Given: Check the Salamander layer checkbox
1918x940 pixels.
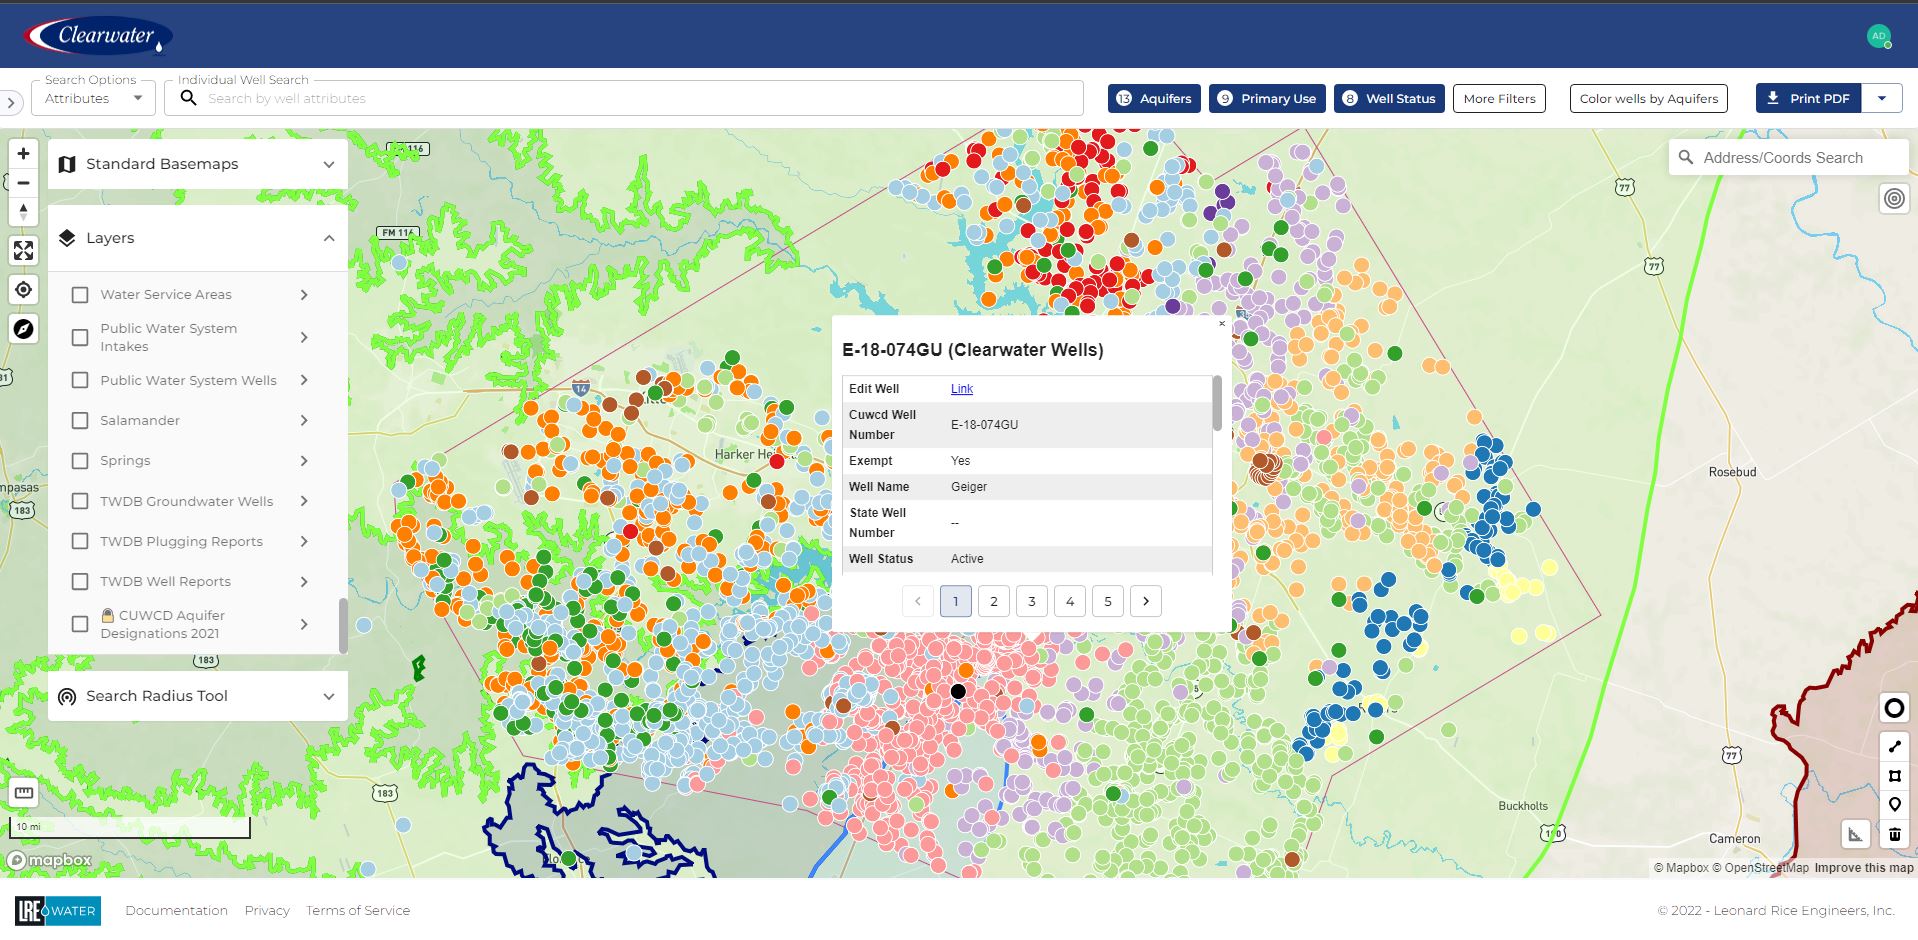Looking at the screenshot, I should 80,421.
